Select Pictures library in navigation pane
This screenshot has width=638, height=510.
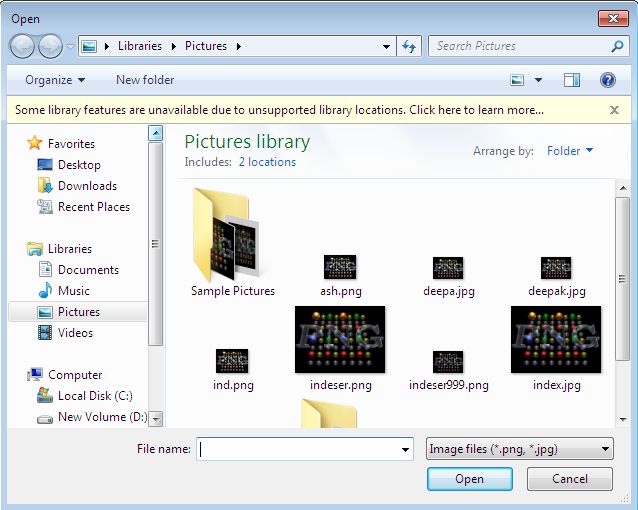pyautogui.click(x=77, y=312)
